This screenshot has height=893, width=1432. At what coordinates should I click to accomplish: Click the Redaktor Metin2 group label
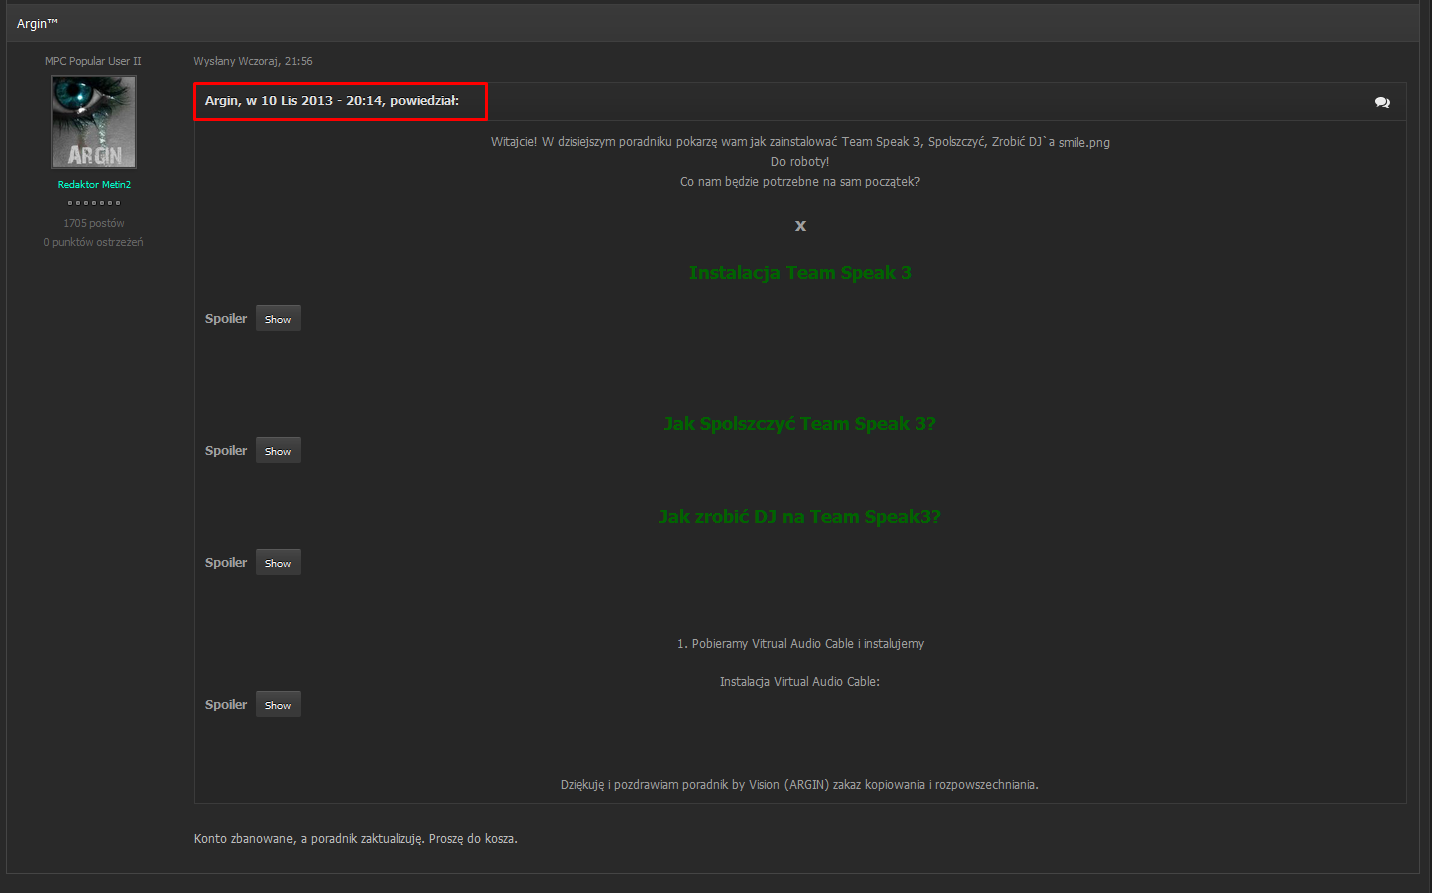tap(94, 184)
